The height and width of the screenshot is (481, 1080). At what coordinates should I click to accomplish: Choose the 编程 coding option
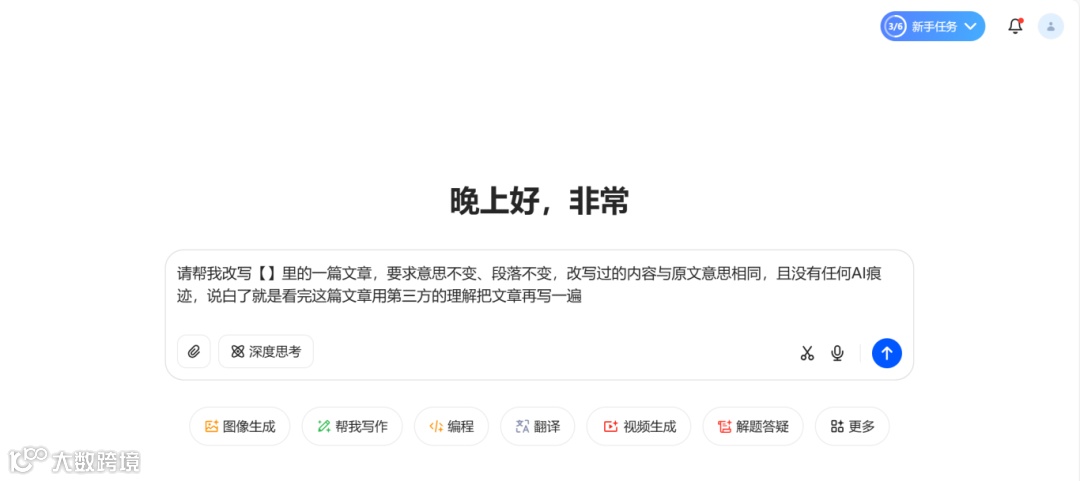(451, 427)
